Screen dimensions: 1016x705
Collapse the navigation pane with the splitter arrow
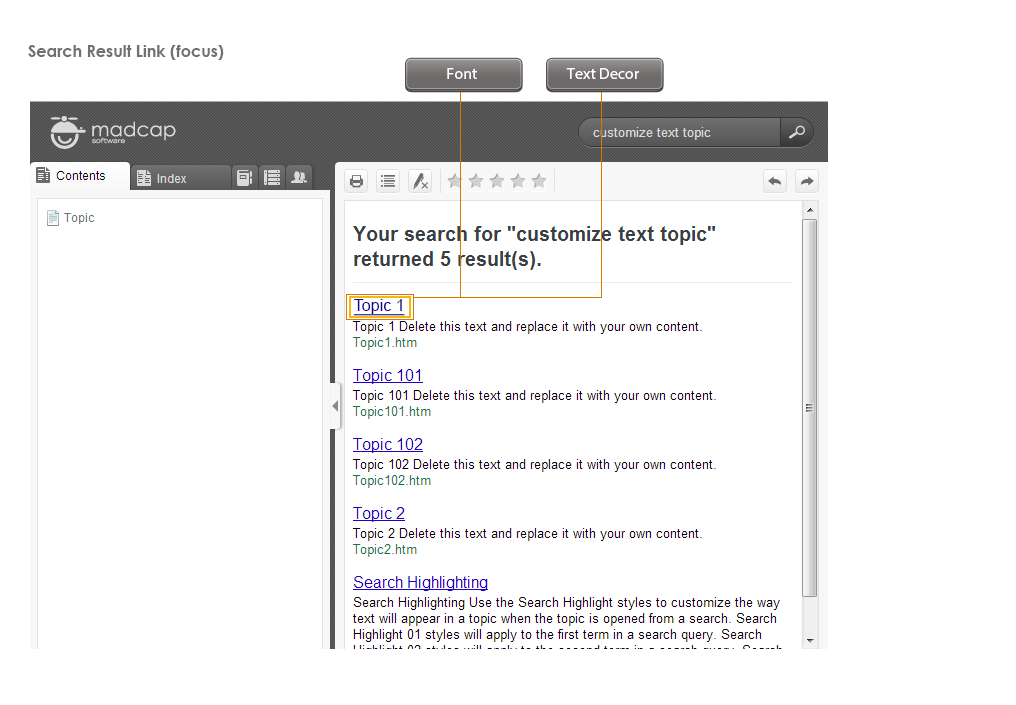[x=335, y=406]
